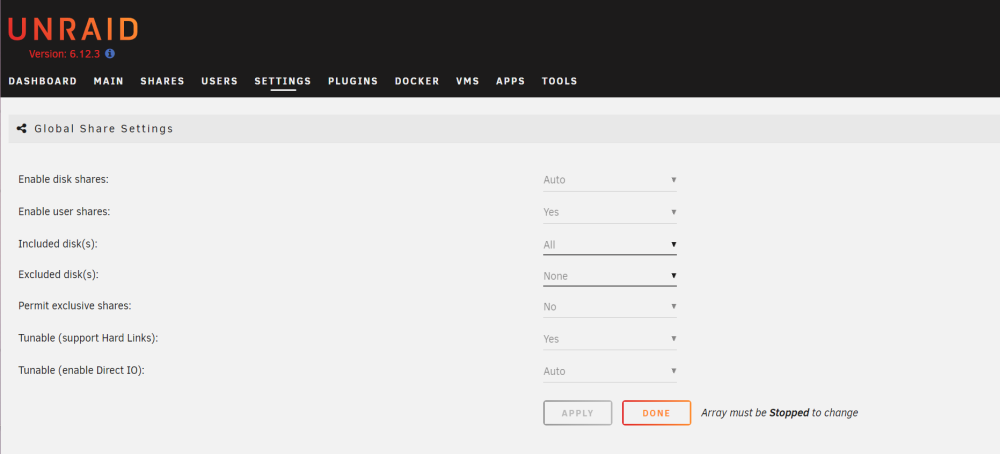Open the support Hard Links dropdown
The image size is (1000, 454).
click(x=610, y=339)
